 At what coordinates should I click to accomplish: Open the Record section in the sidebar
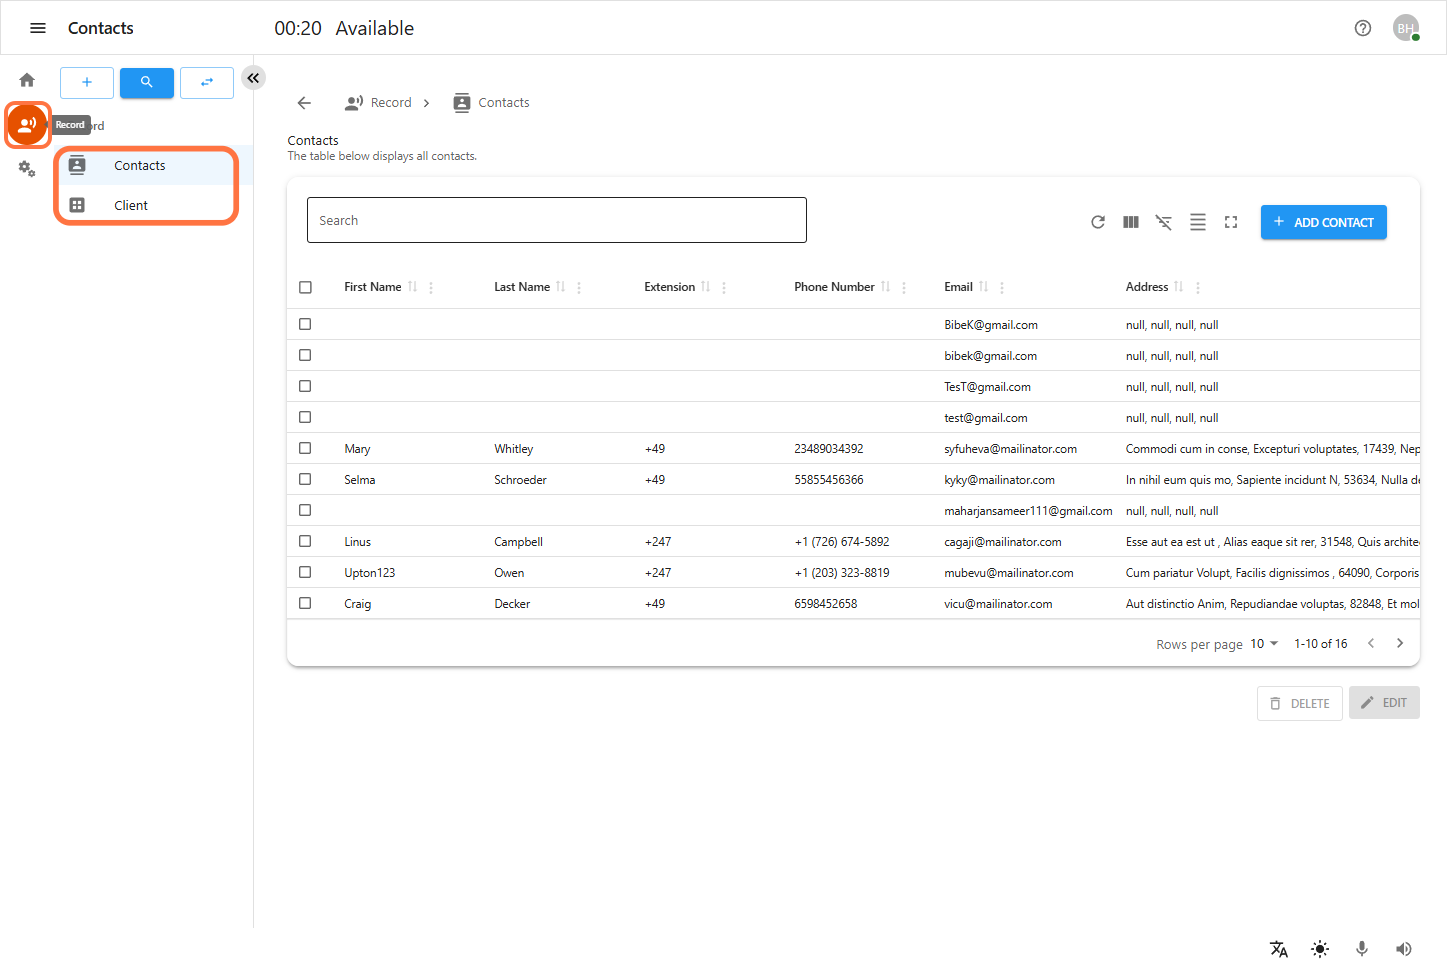point(27,124)
